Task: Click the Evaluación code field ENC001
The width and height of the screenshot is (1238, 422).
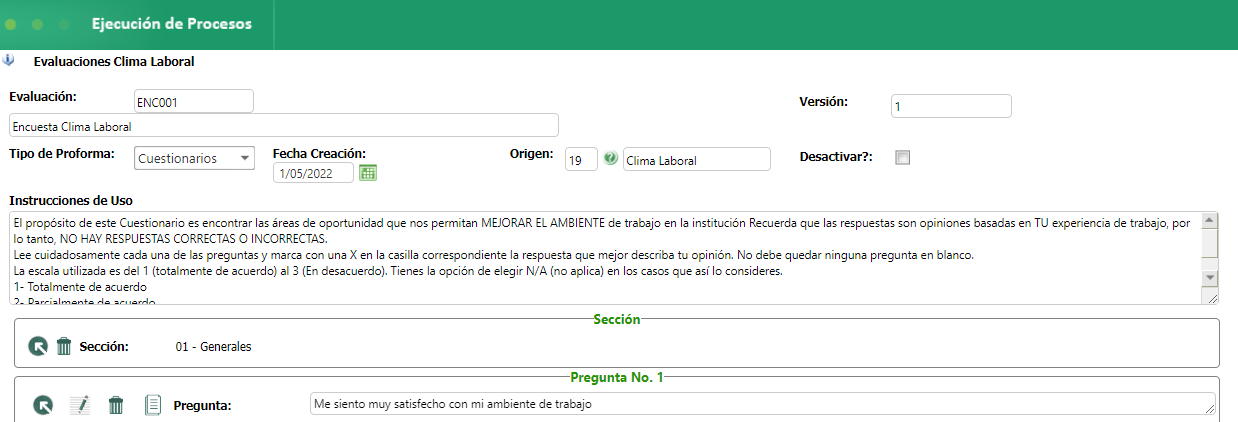Action: click(x=193, y=101)
